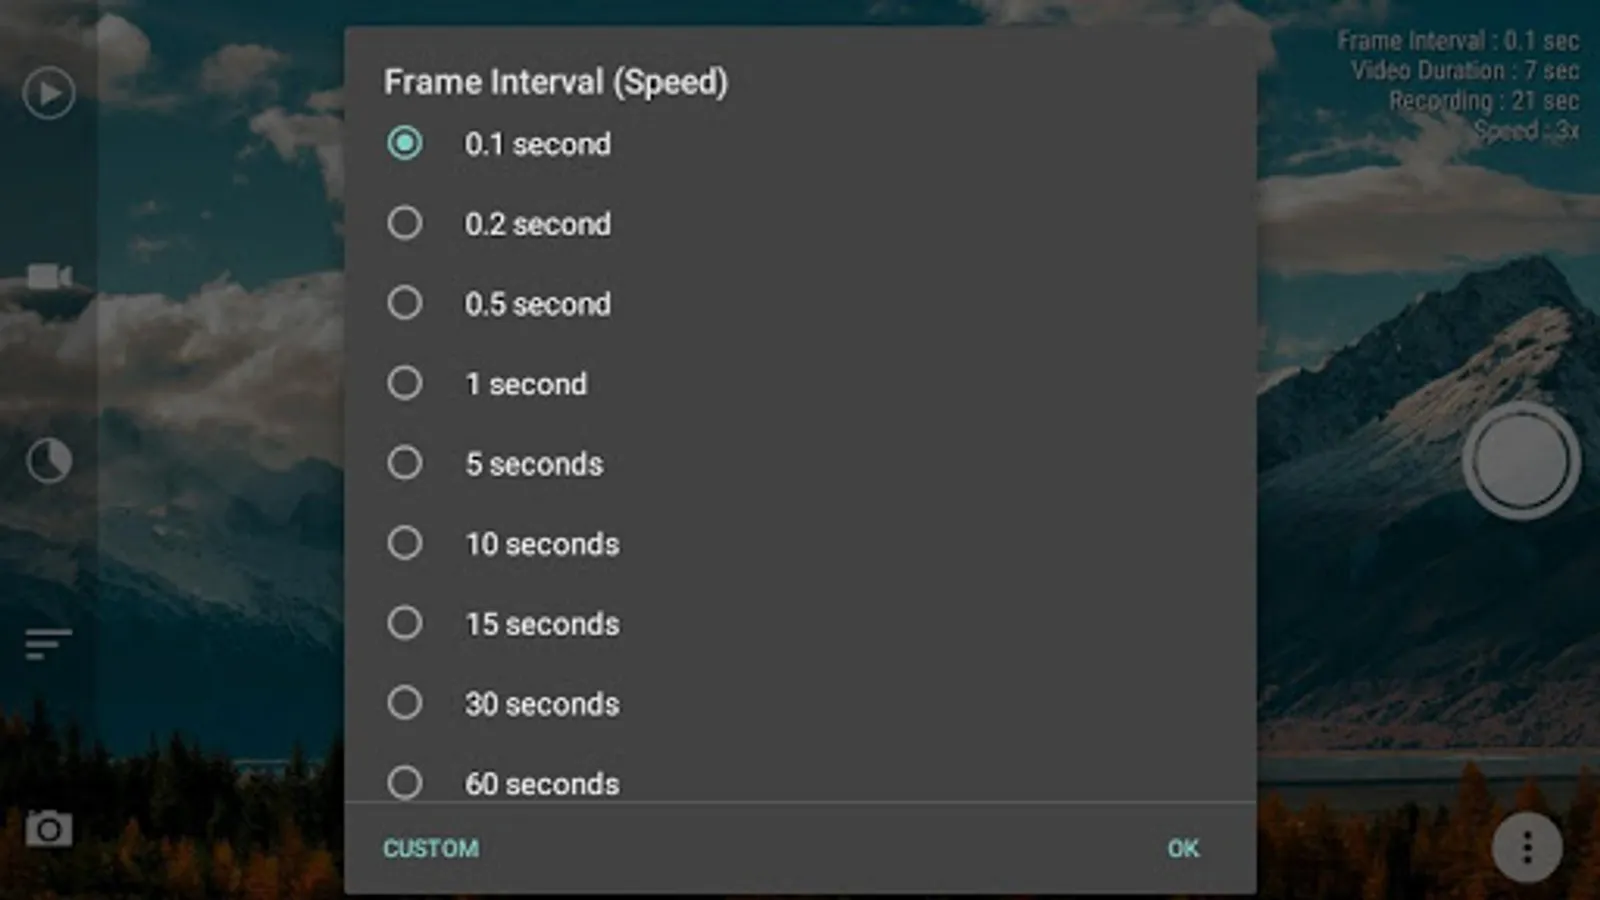Confirm with the OK button
Image resolution: width=1600 pixels, height=900 pixels.
pos(1183,848)
